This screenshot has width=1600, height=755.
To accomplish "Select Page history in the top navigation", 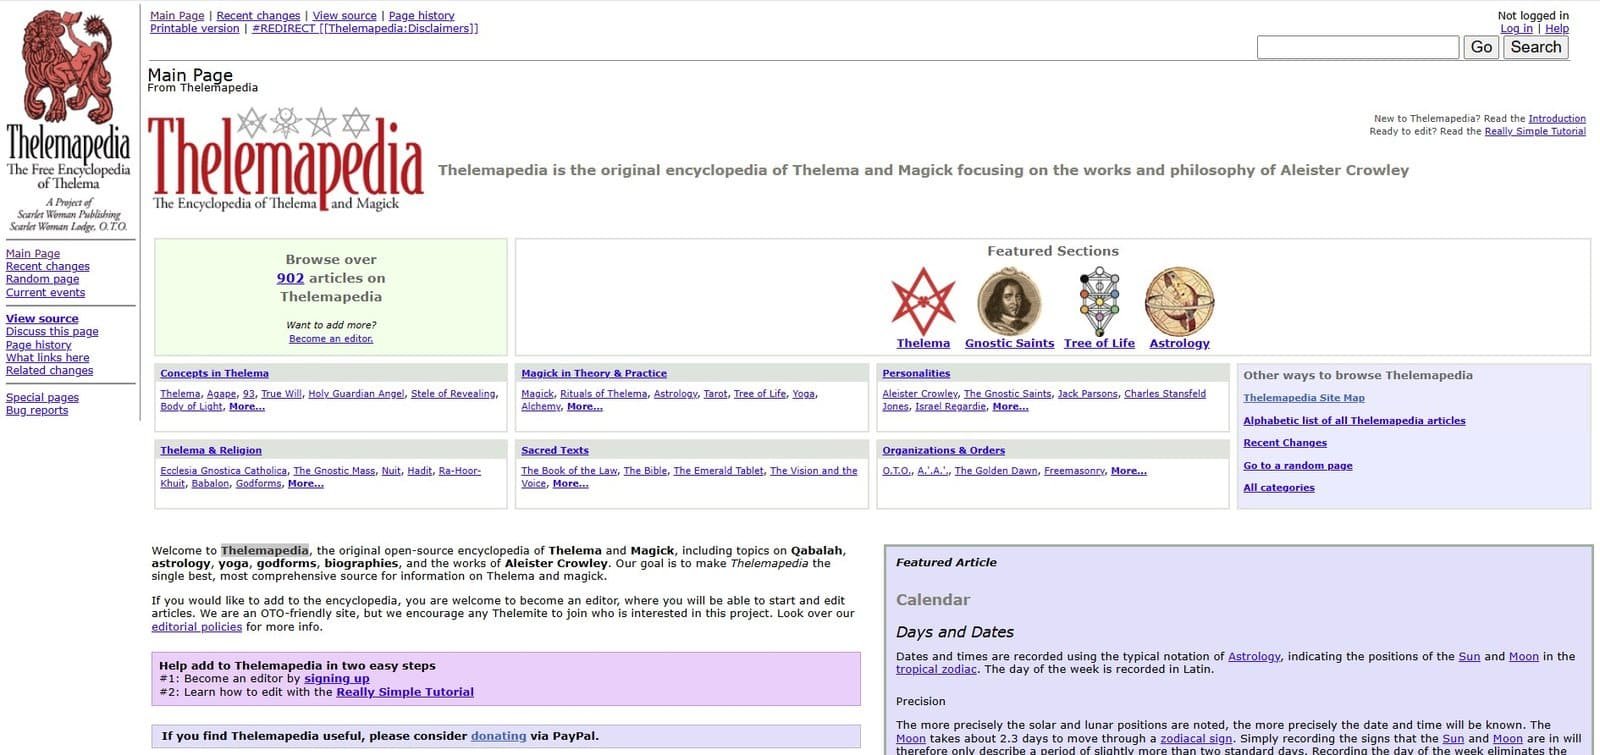I will pyautogui.click(x=421, y=16).
